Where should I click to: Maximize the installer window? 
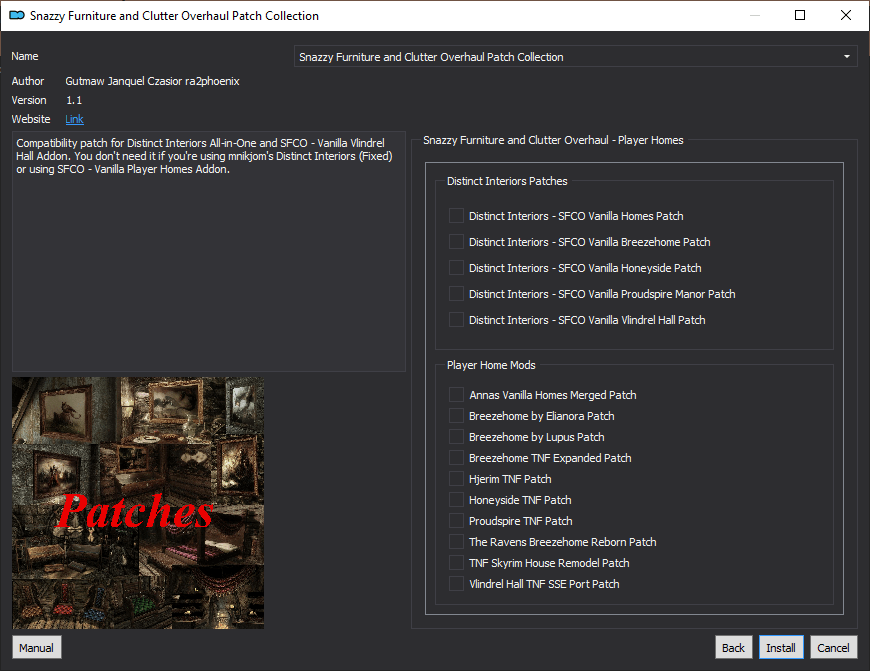point(800,15)
